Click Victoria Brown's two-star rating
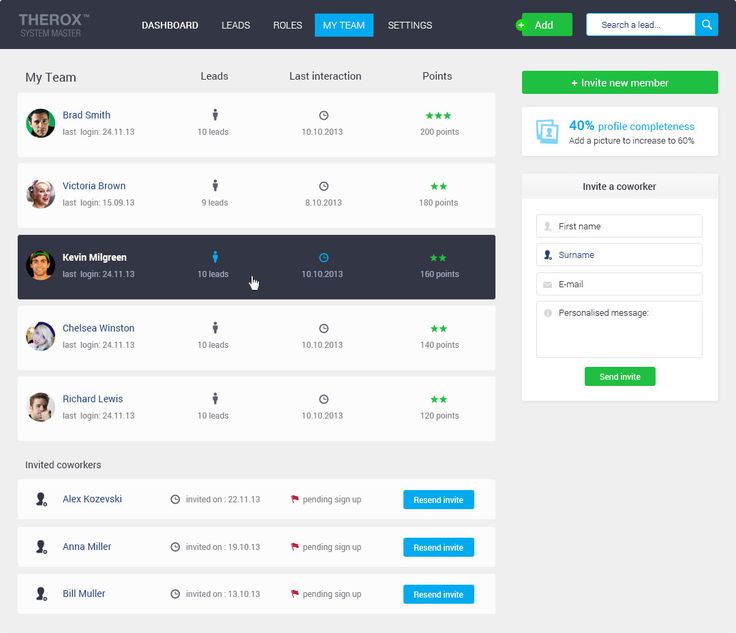Image resolution: width=736 pixels, height=633 pixels. pyautogui.click(x=438, y=186)
